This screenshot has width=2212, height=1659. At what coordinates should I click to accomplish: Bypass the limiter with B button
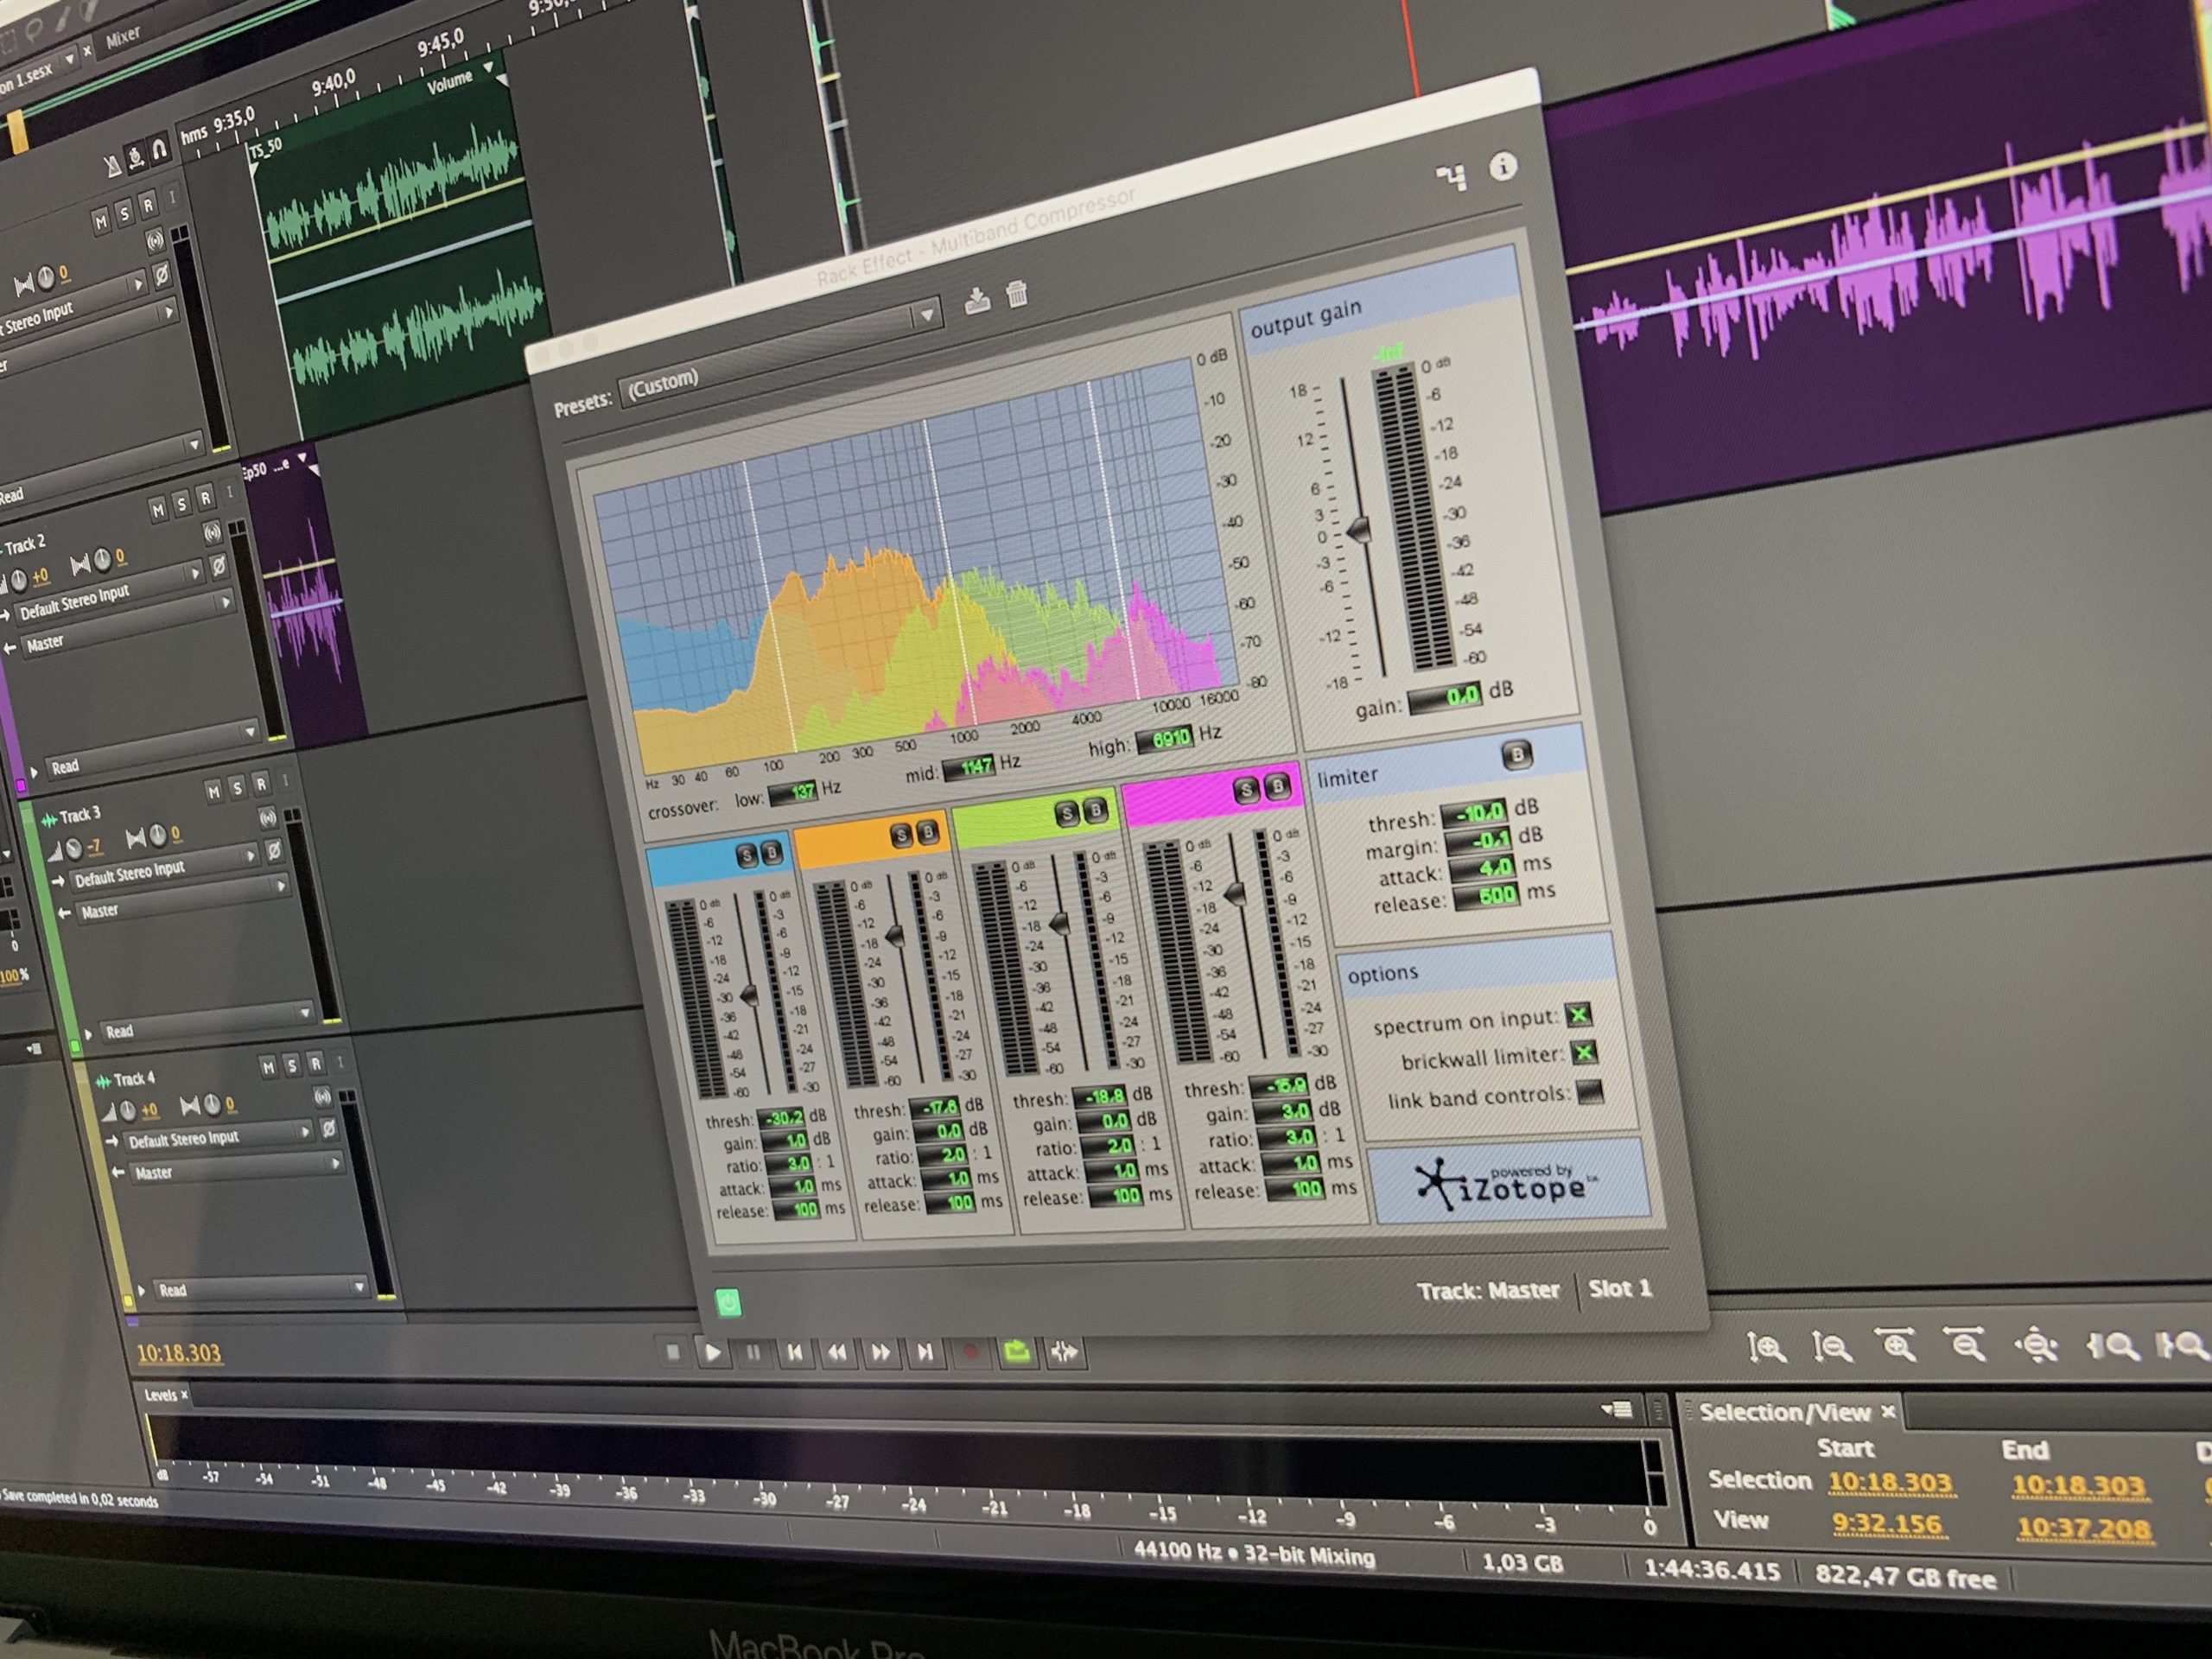pyautogui.click(x=1517, y=755)
